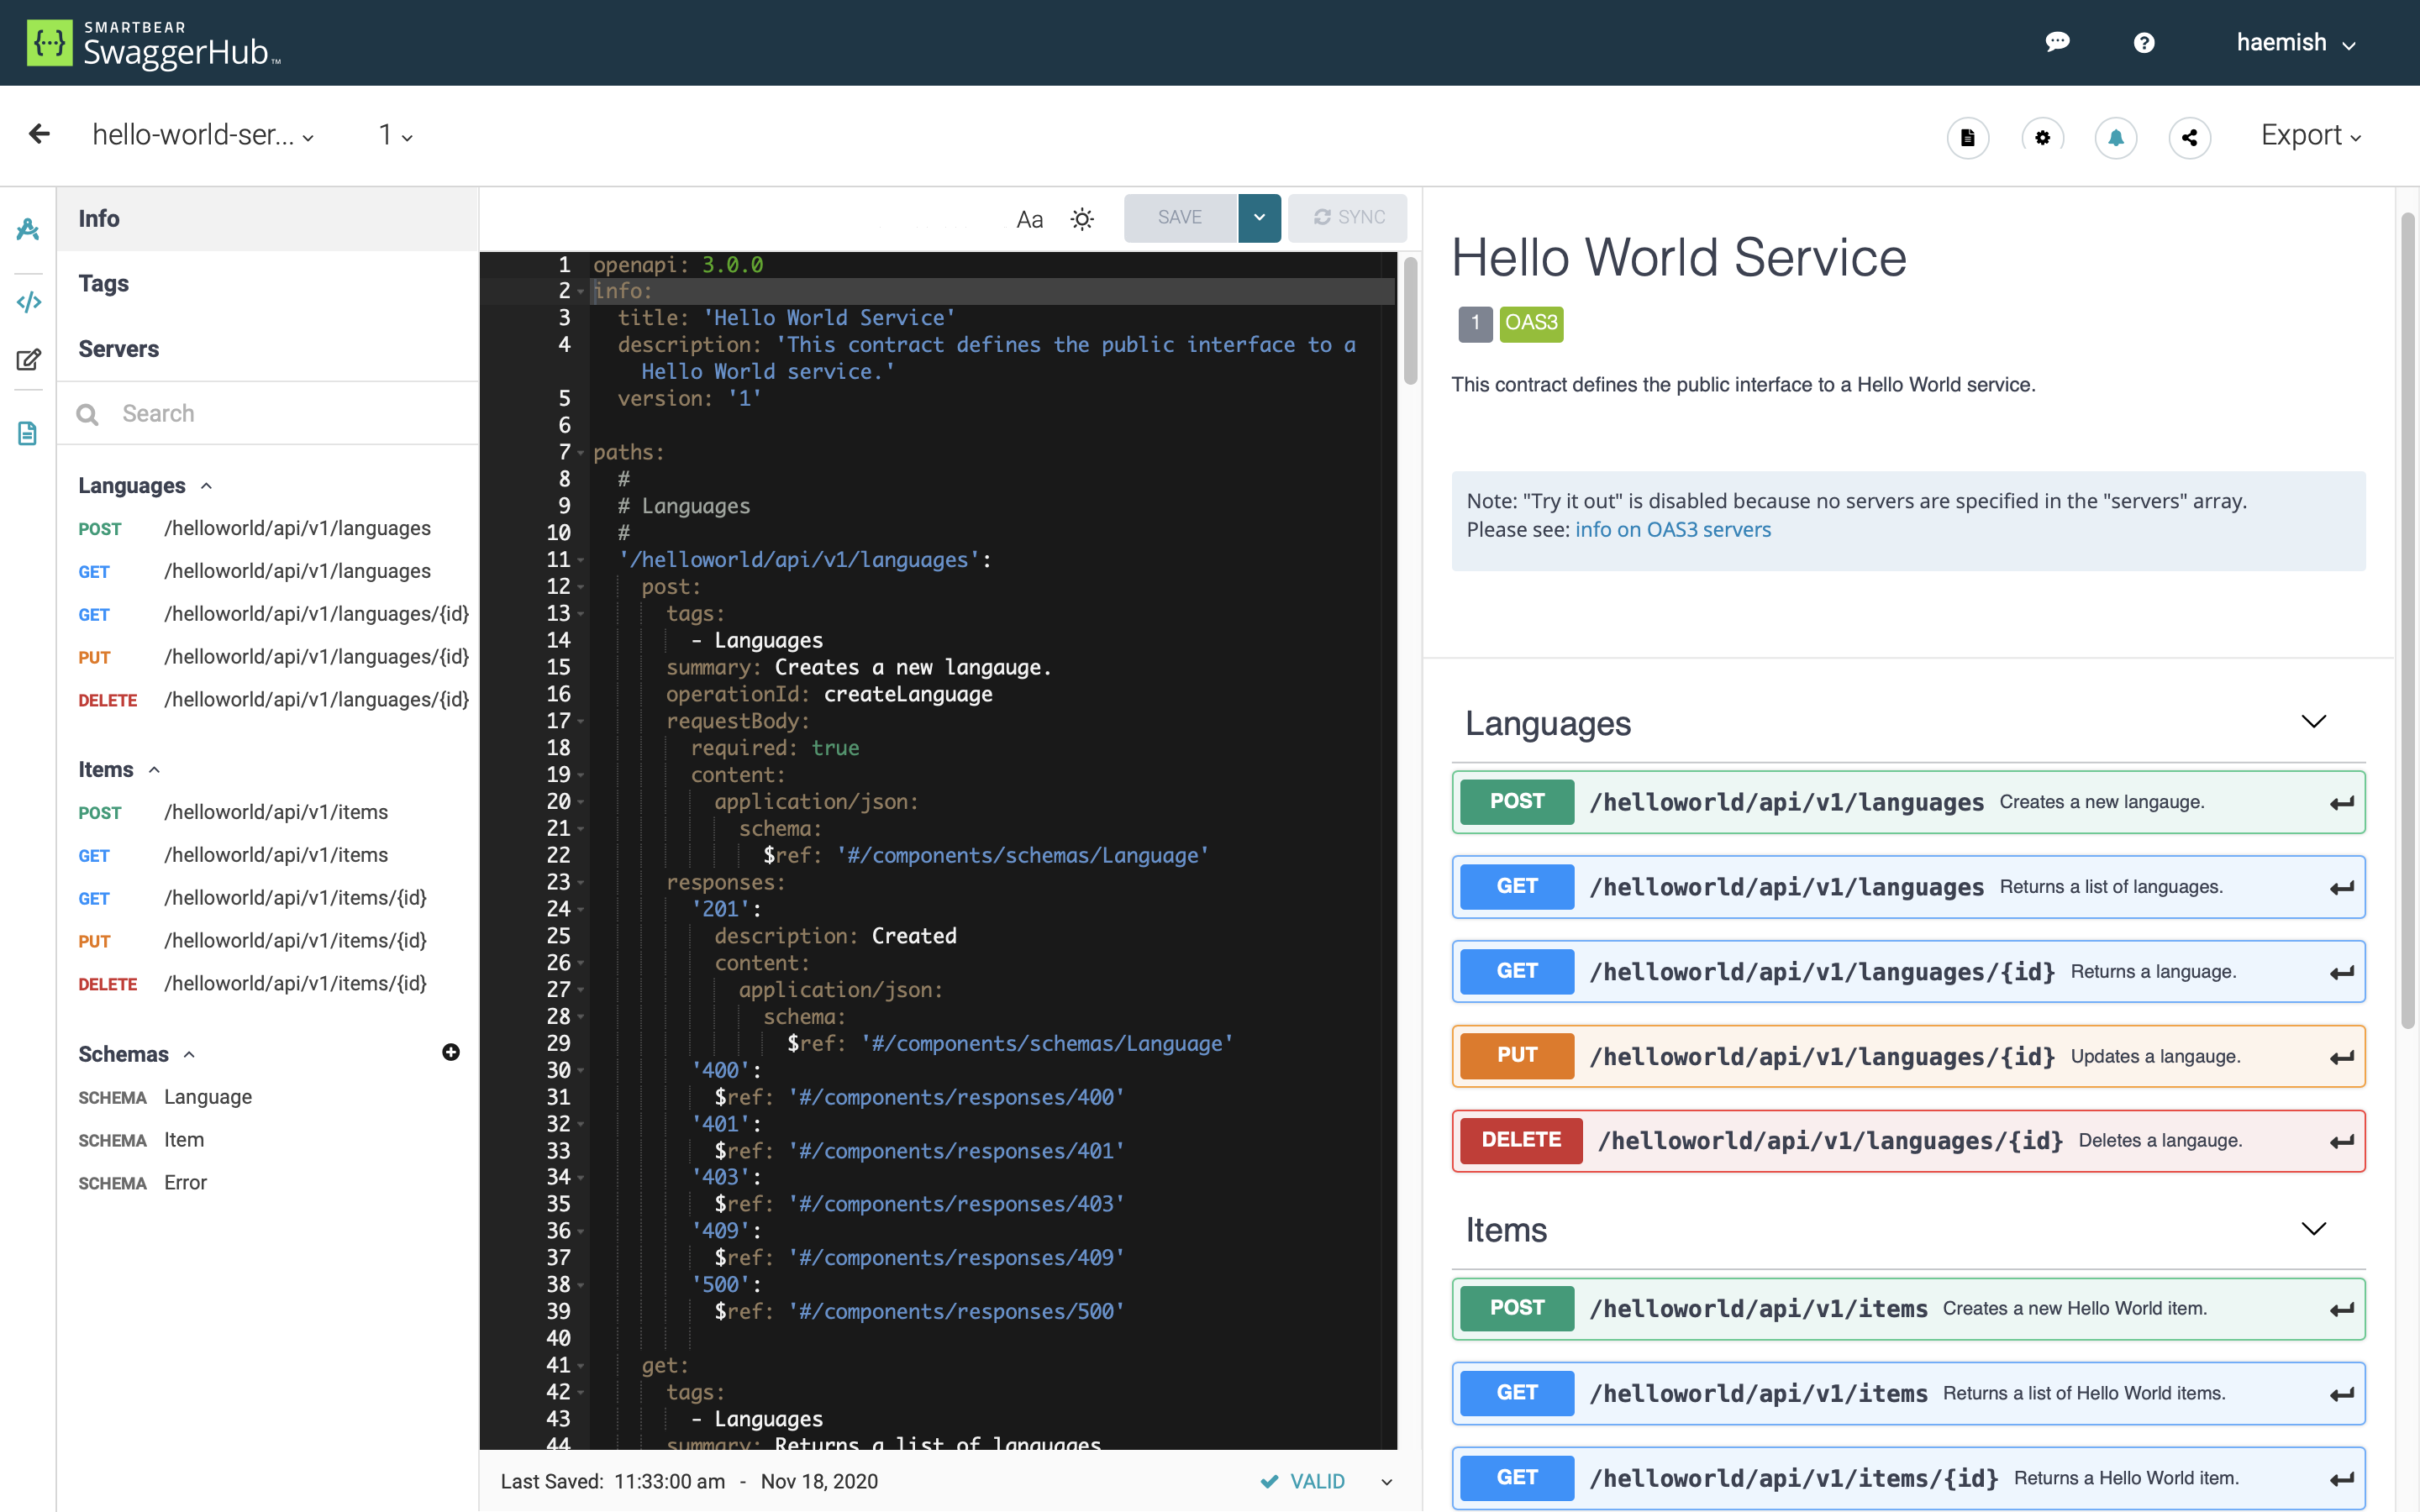Image resolution: width=2420 pixels, height=1512 pixels.
Task: Open the Export dropdown menu
Action: click(2309, 135)
